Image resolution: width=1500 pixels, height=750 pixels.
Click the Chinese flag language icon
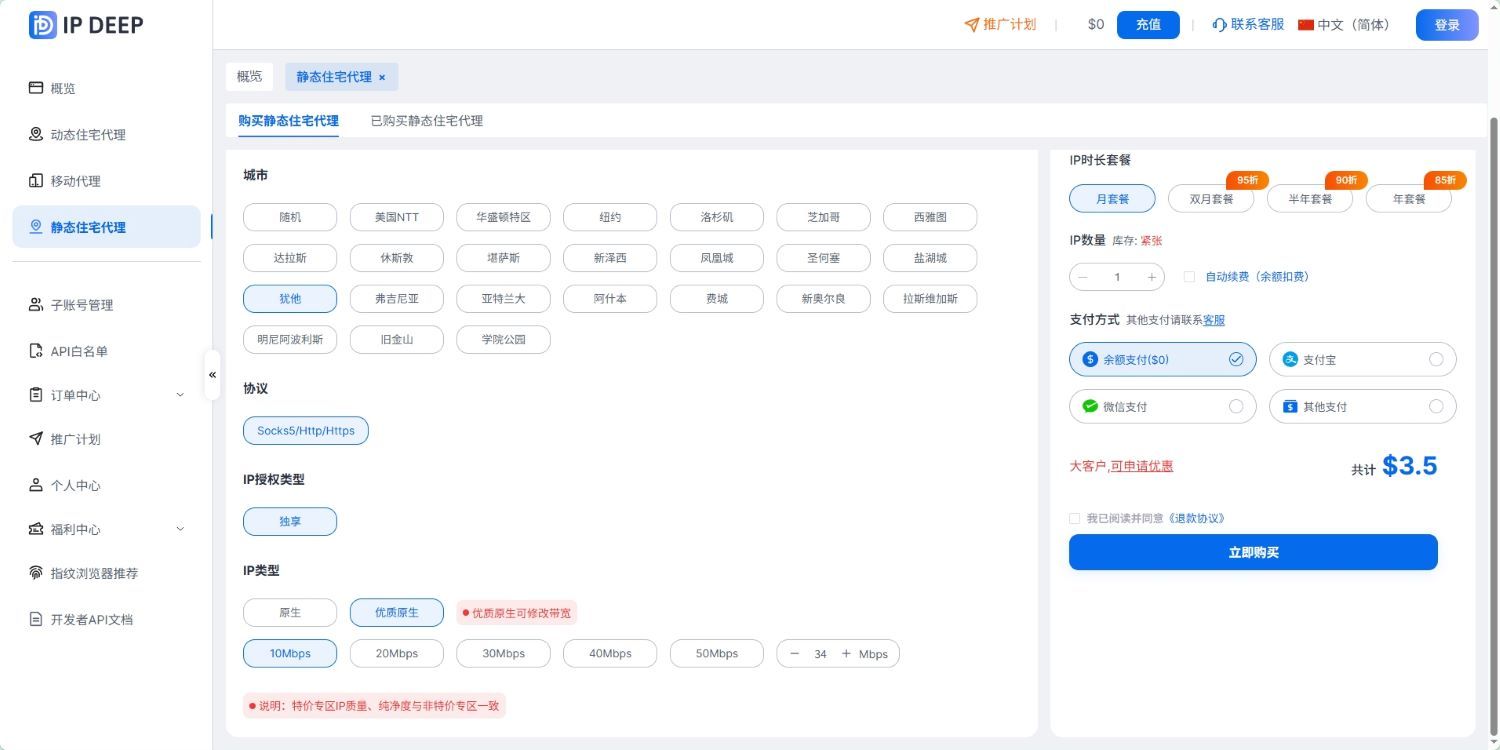(1305, 25)
